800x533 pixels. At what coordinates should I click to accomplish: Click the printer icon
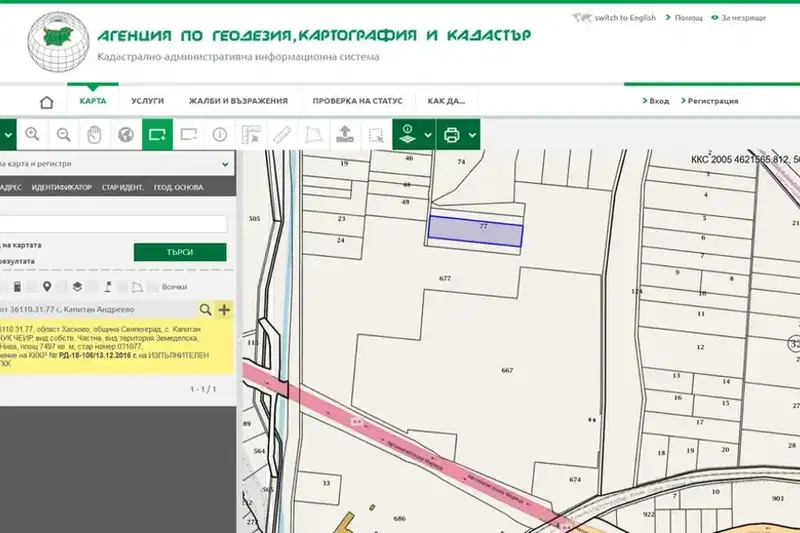(x=452, y=135)
